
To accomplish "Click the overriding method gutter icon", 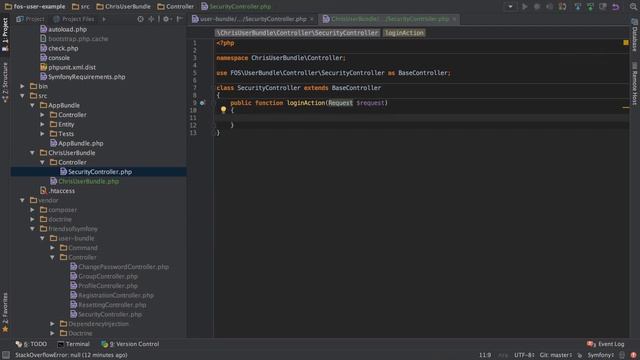I will coord(202,103).
